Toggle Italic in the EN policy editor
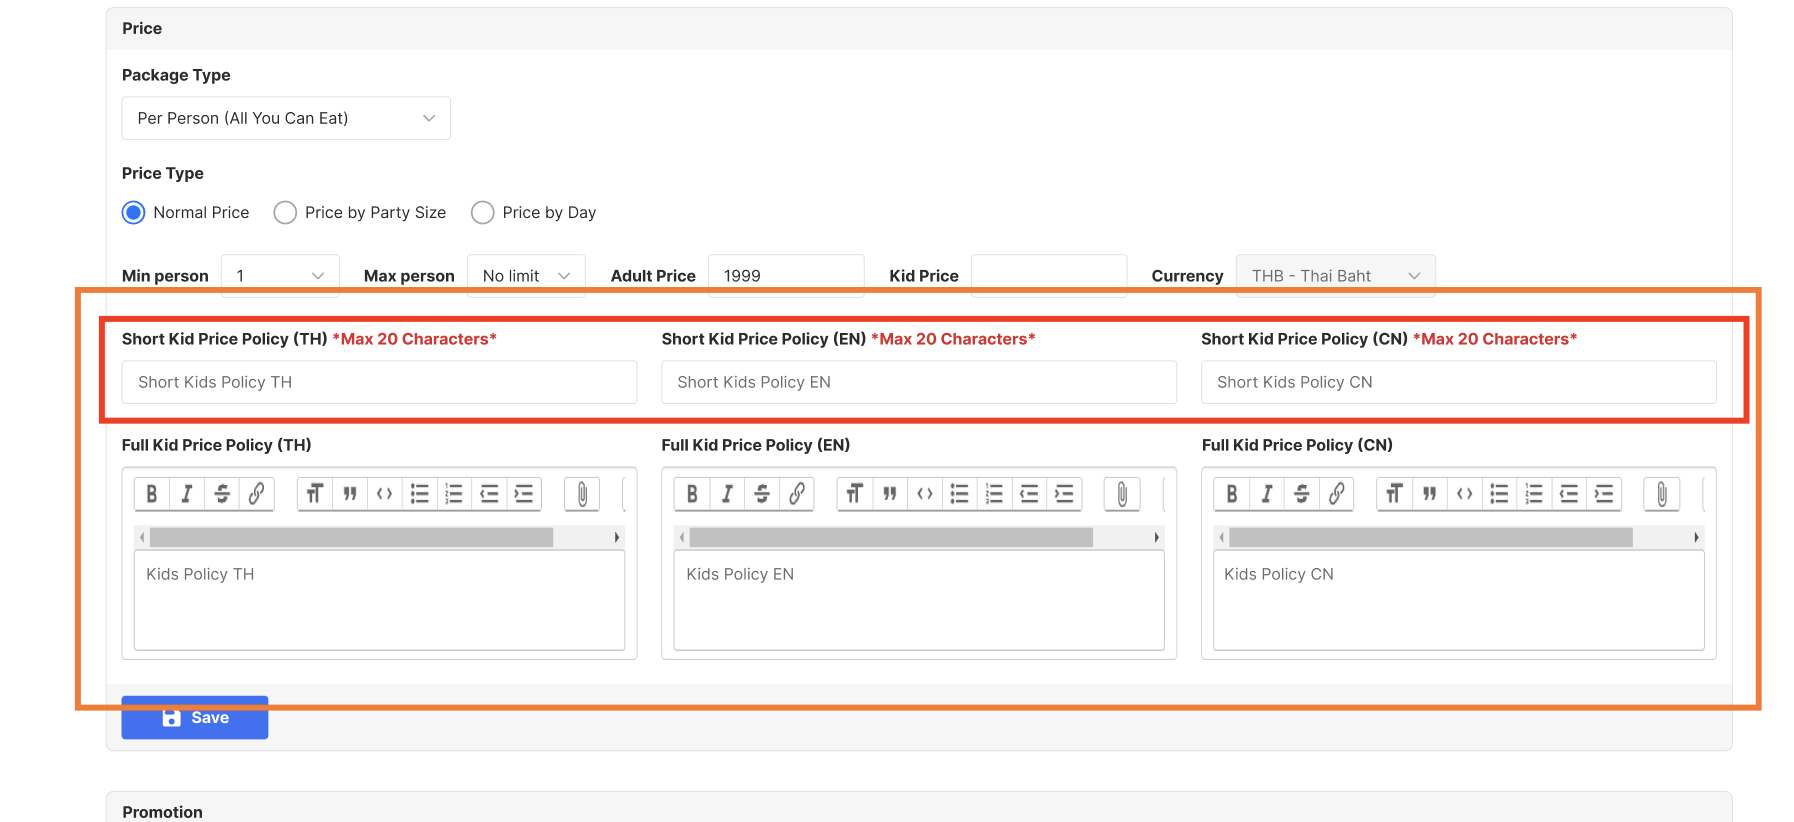The width and height of the screenshot is (1794, 822). 727,494
